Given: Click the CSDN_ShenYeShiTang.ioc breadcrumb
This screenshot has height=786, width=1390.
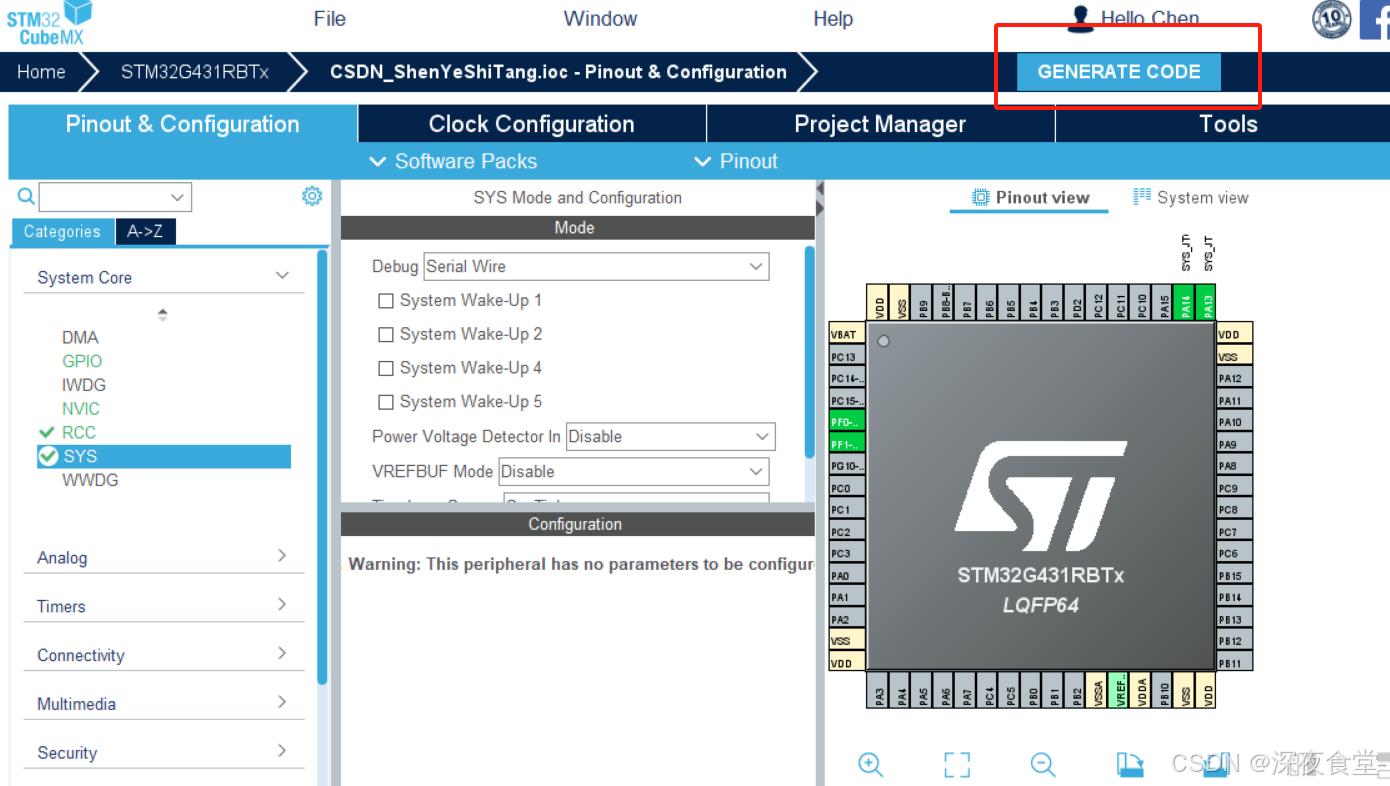Looking at the screenshot, I should 558,72.
